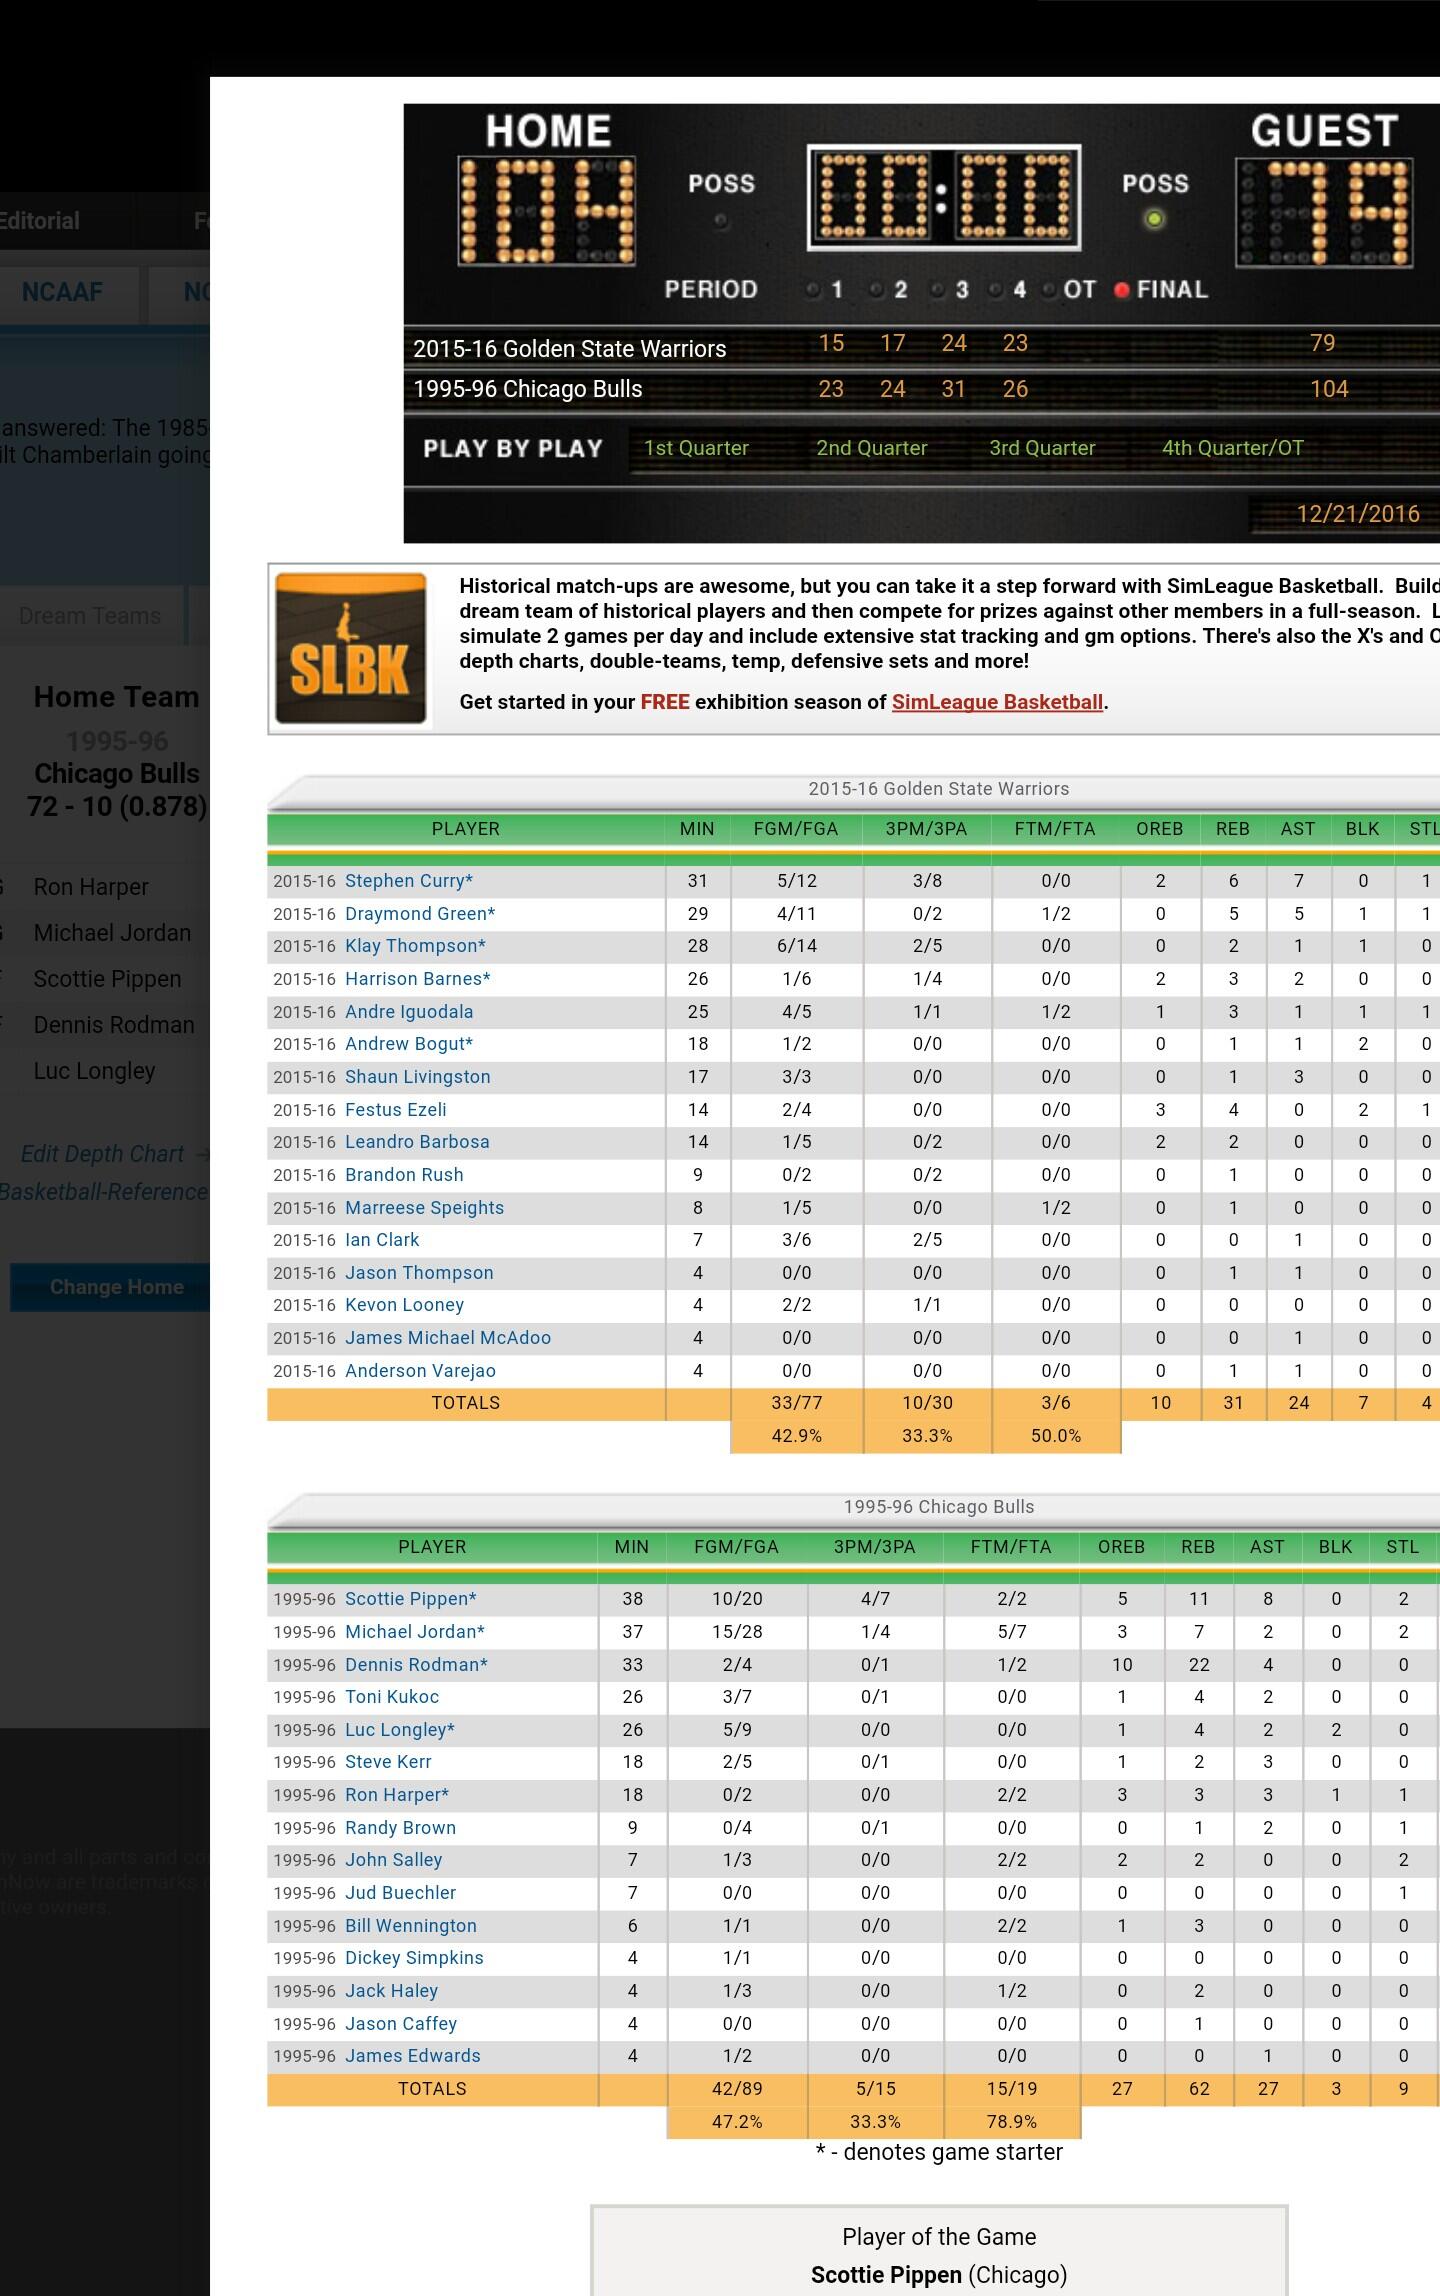Open Luc Longley's box score link
Viewport: 1440px width, 2296px height.
[400, 1730]
